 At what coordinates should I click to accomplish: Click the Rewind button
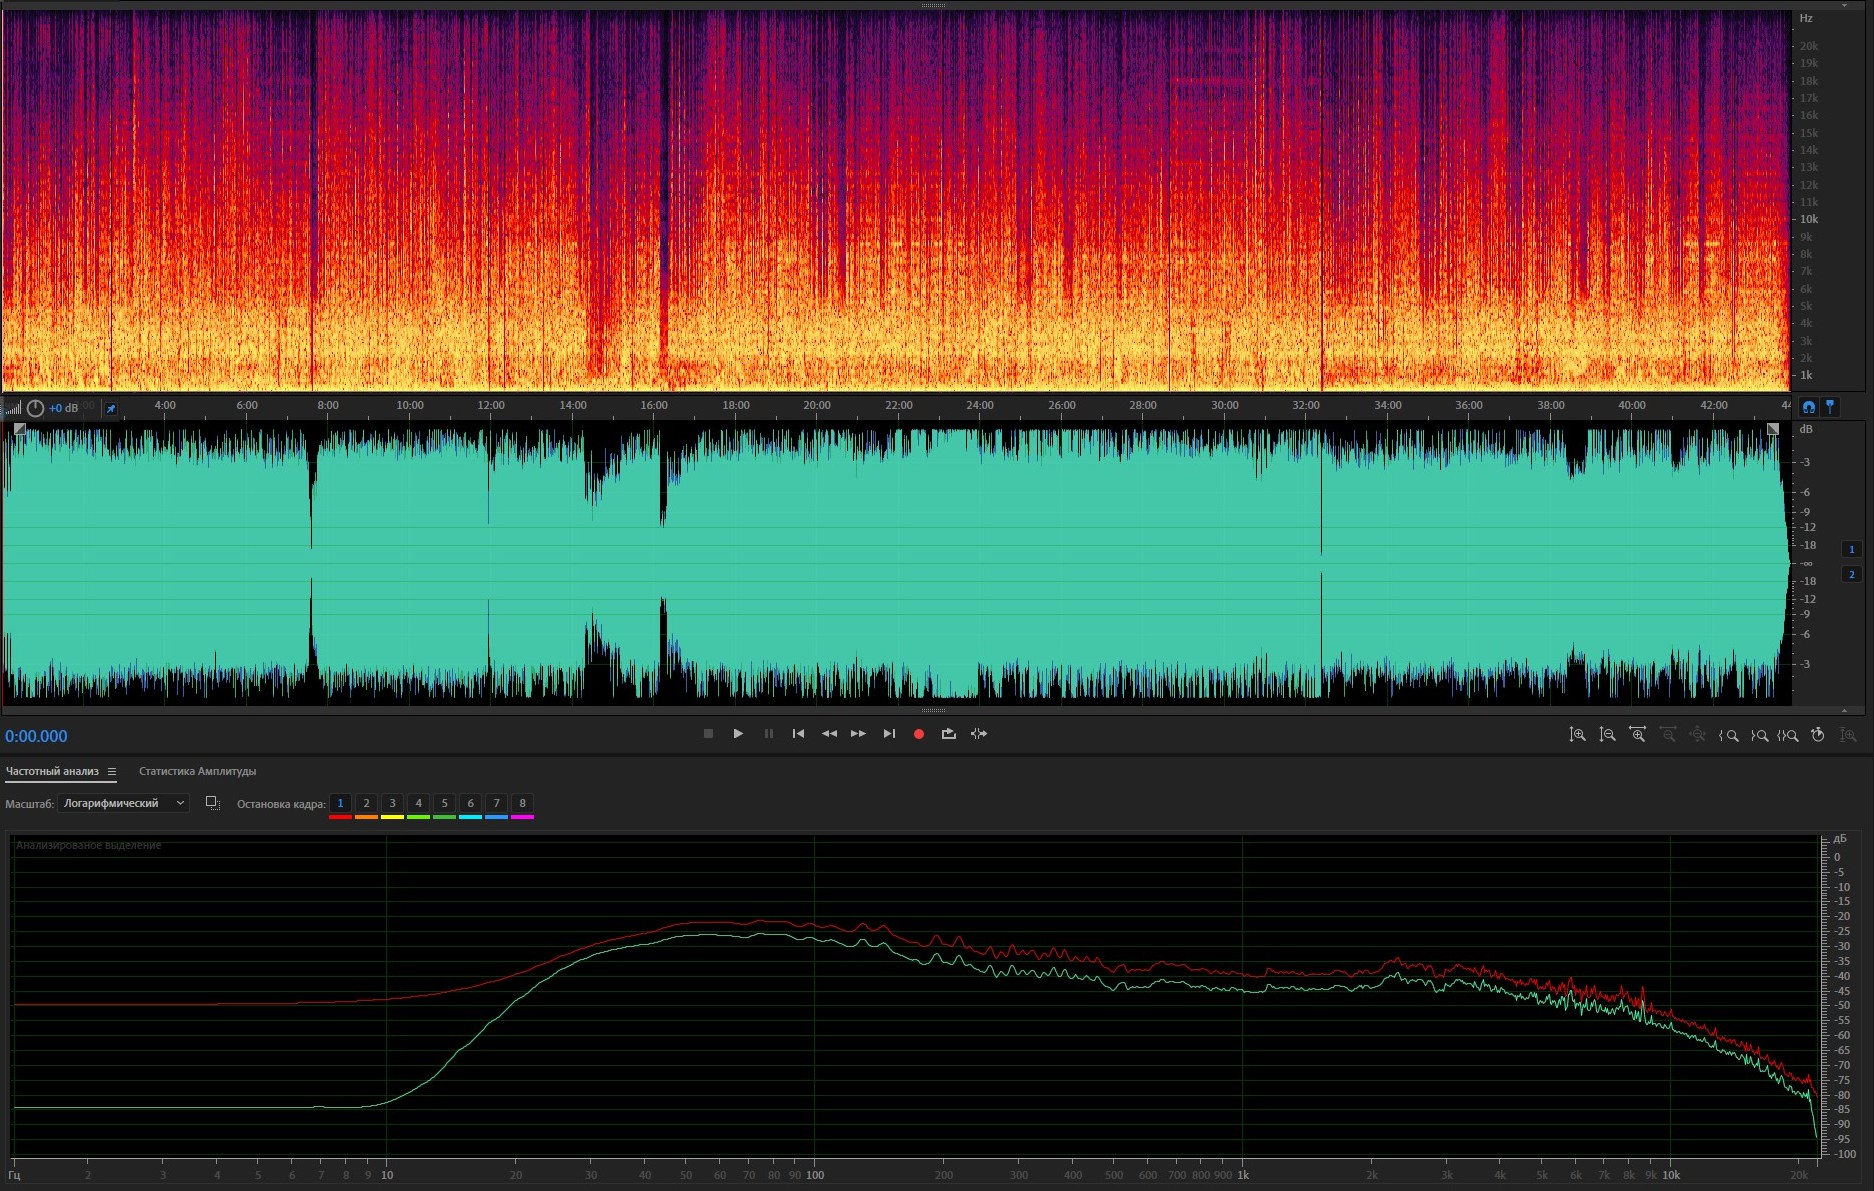829,734
